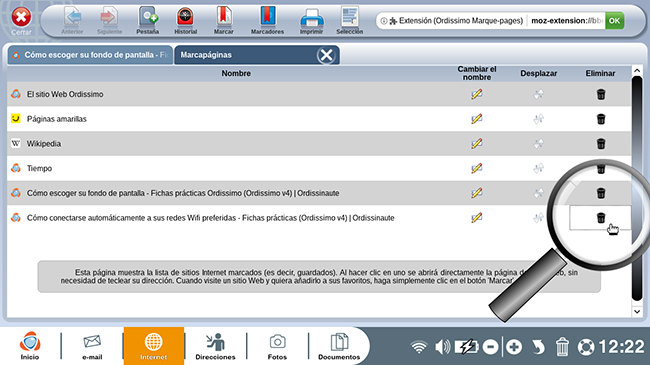
Task: Click the extension info icon in address bar
Action: (384, 21)
